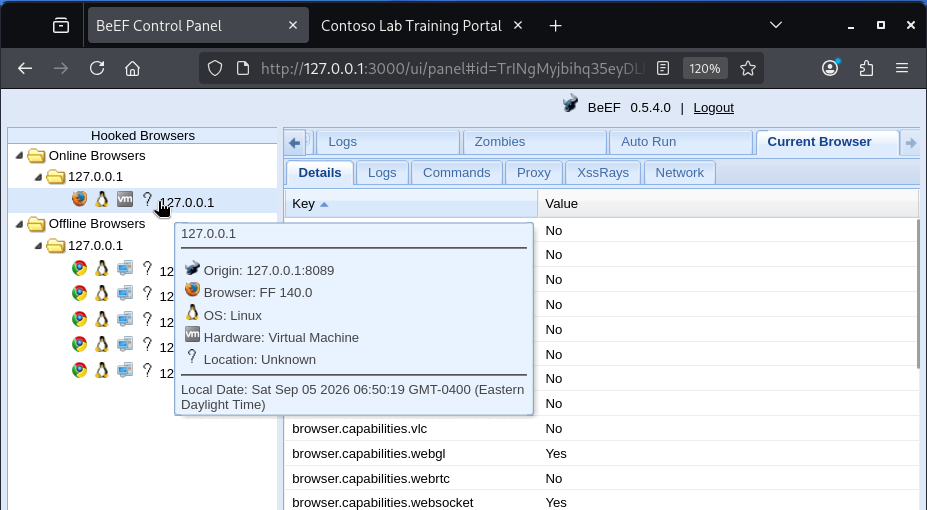Open extensions puzzle icon
Screen dimensions: 927x510
[x=866, y=69]
